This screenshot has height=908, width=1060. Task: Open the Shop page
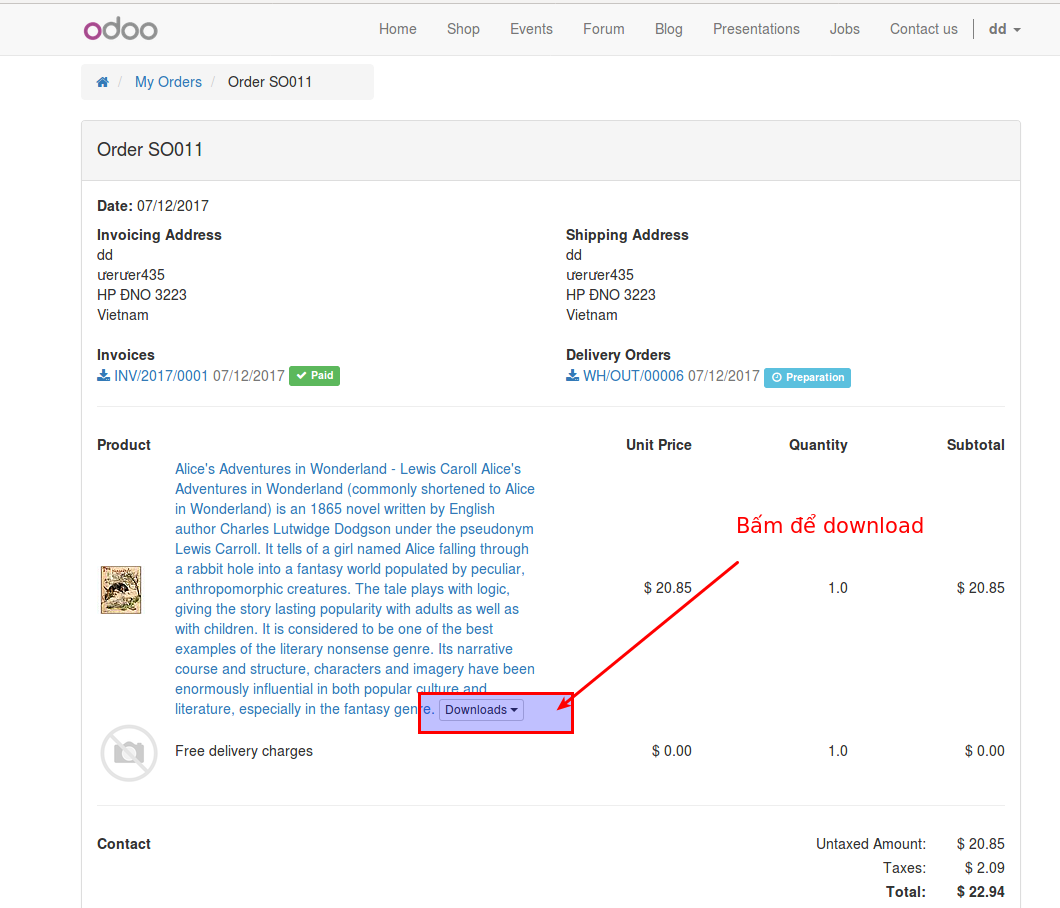pyautogui.click(x=463, y=29)
